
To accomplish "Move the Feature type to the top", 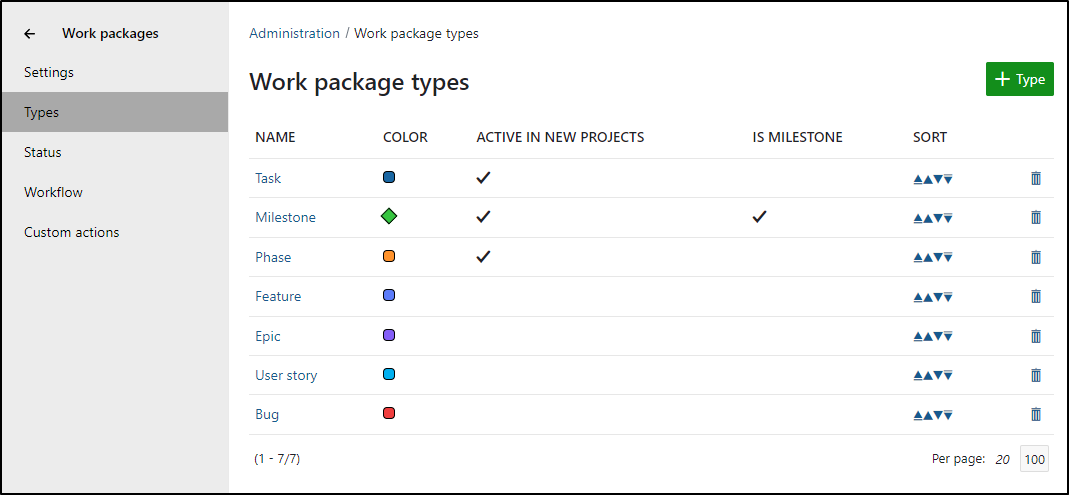I will [x=918, y=297].
